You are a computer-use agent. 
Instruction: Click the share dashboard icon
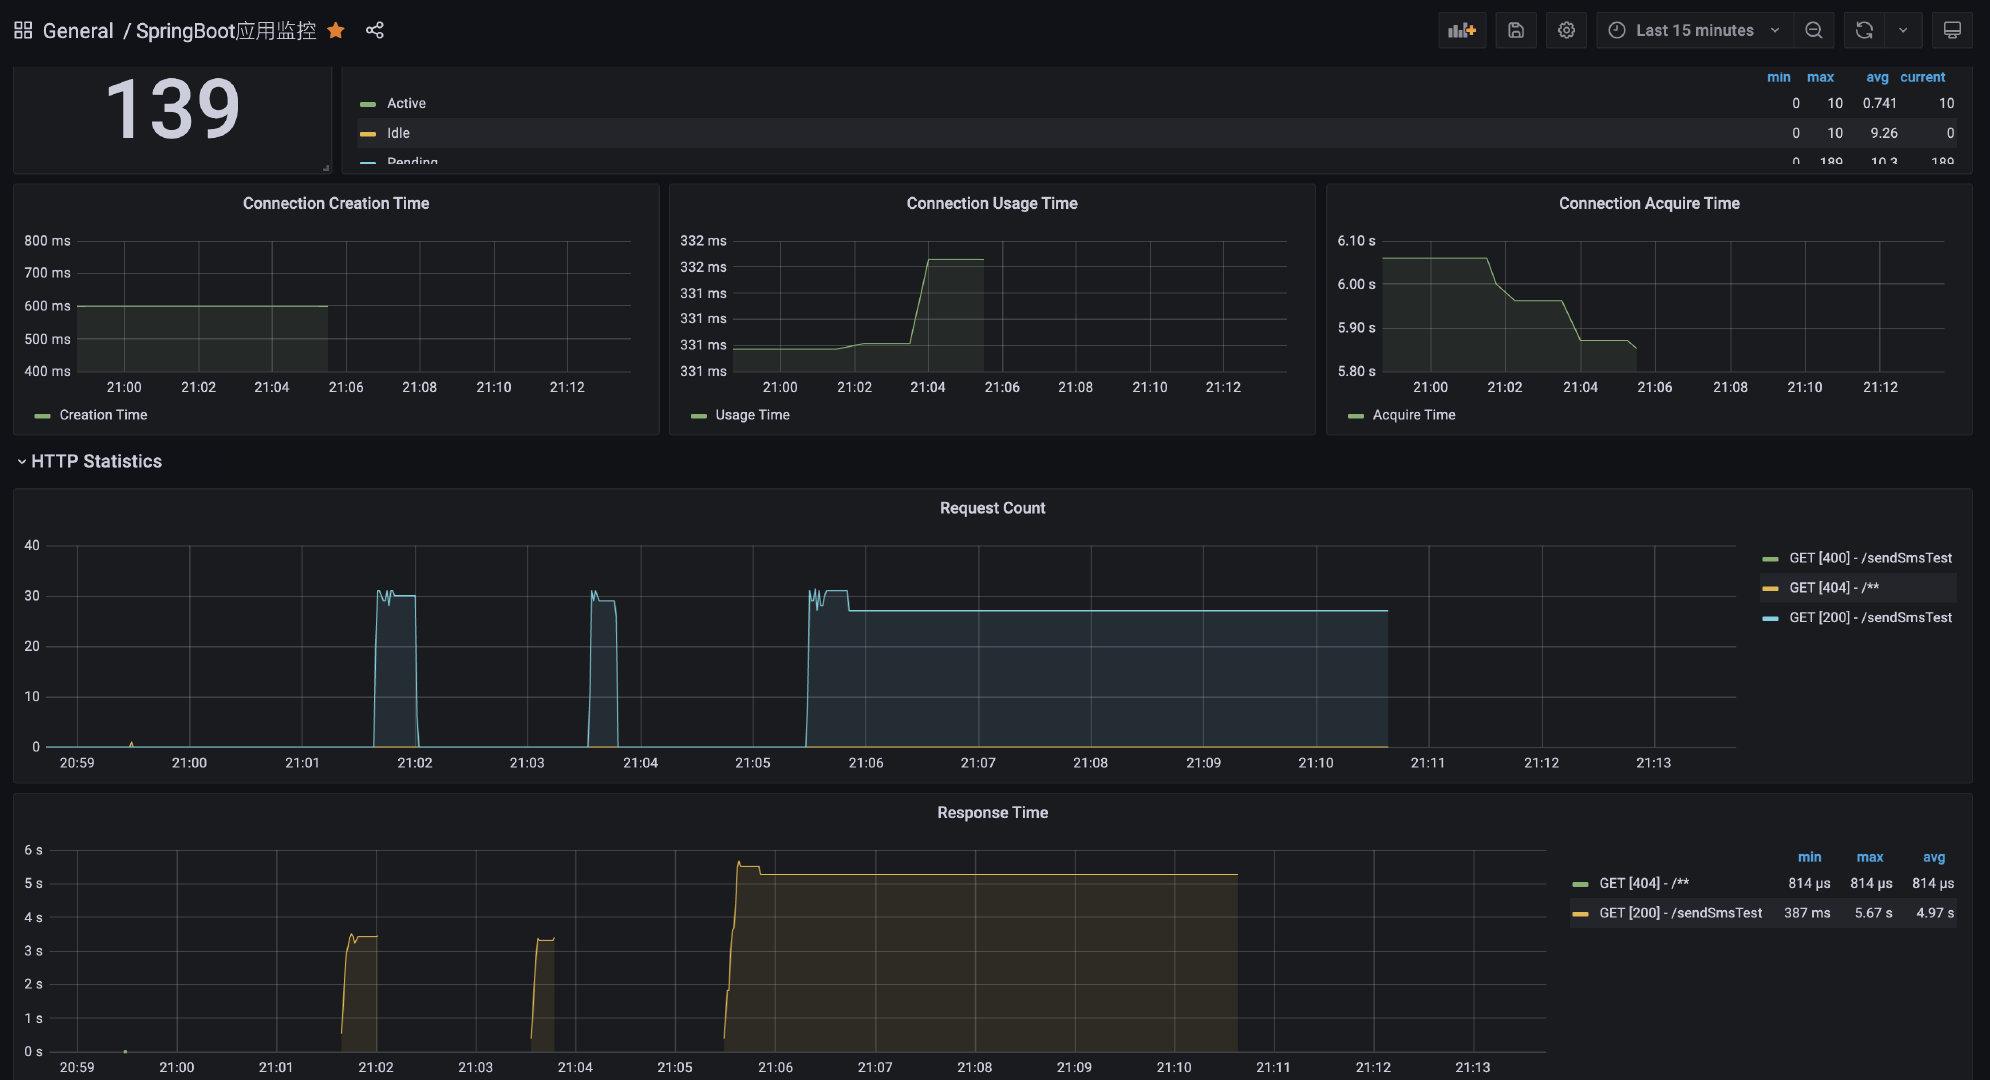pos(375,30)
